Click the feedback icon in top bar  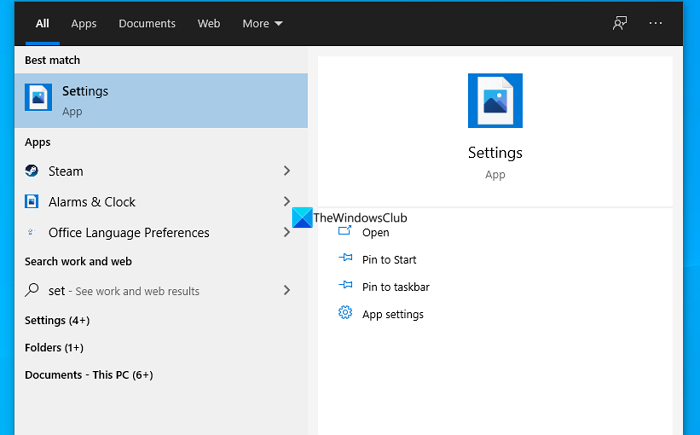pos(620,23)
